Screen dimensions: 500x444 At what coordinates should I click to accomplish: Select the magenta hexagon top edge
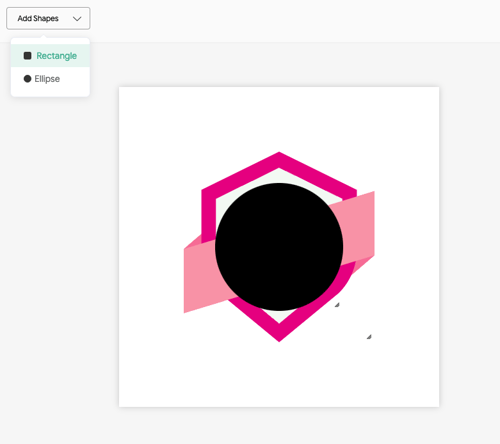[x=279, y=160]
